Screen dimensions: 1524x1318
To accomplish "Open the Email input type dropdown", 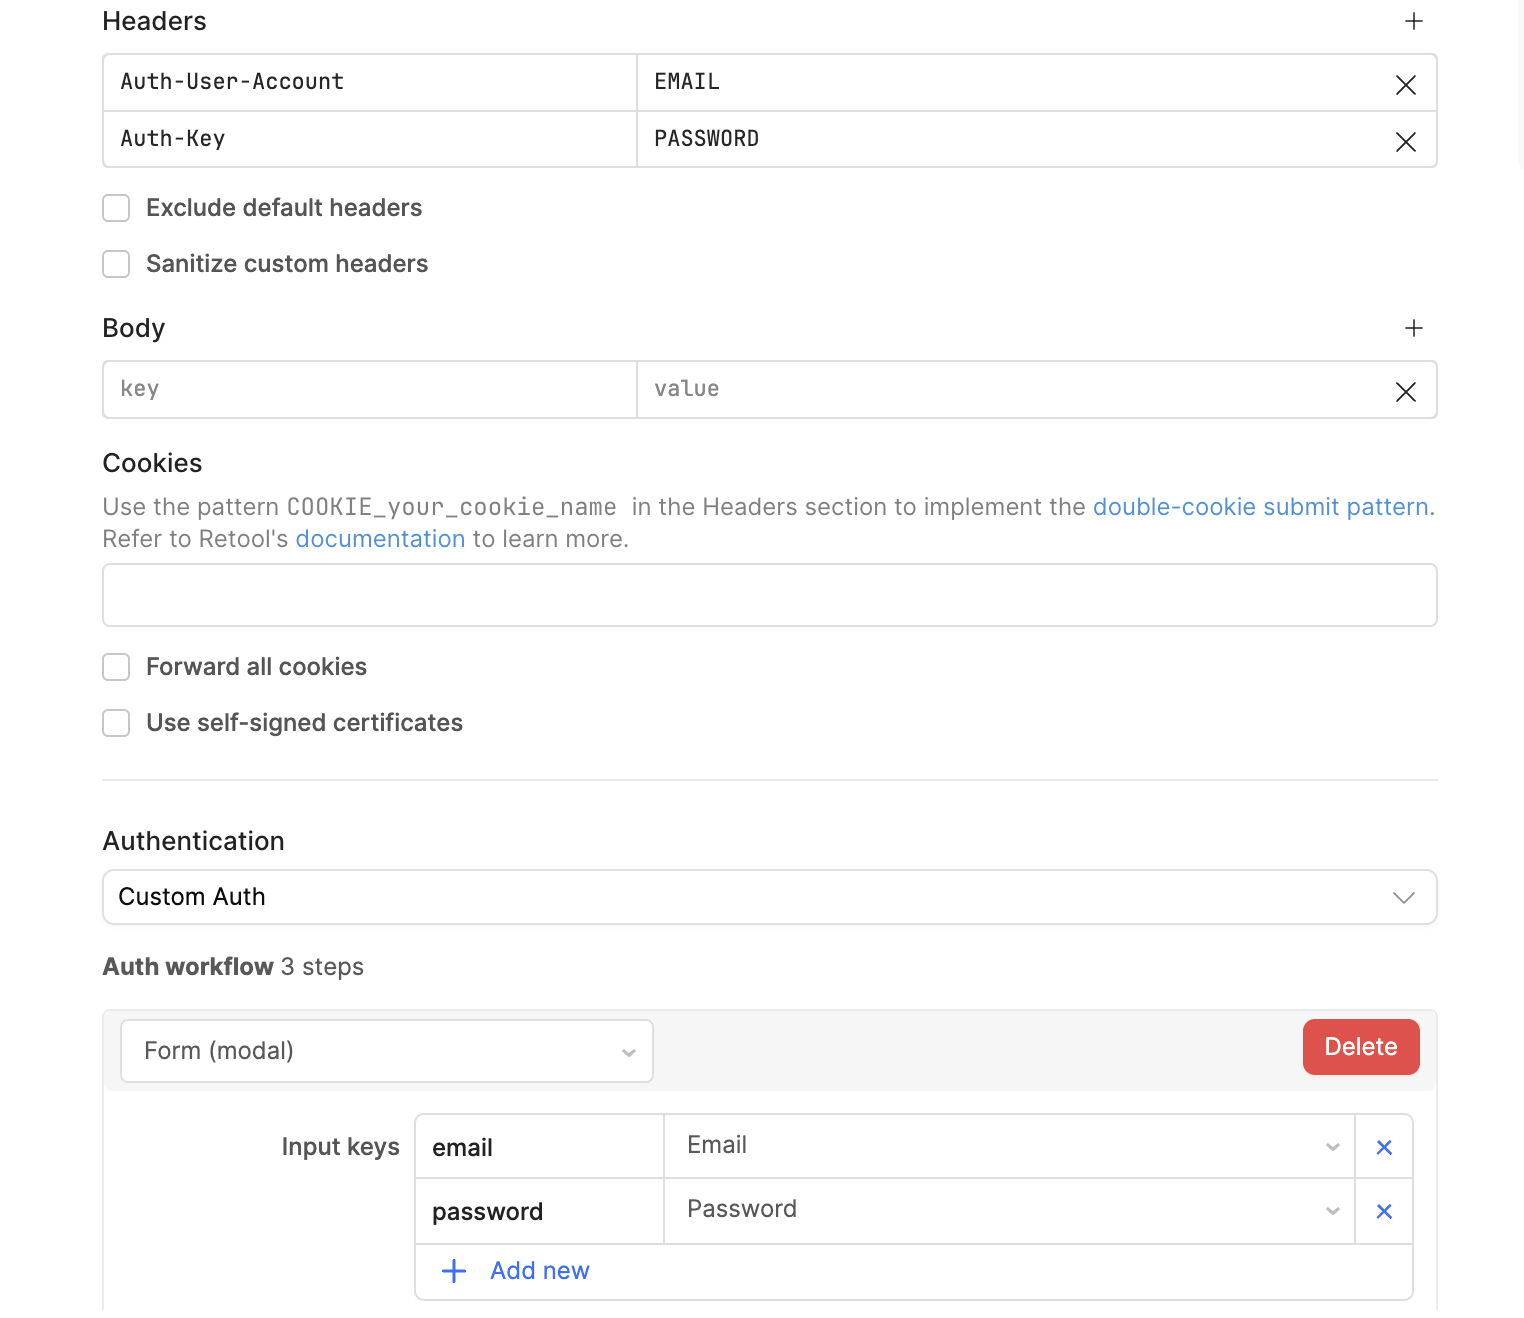I will pyautogui.click(x=1008, y=1146).
